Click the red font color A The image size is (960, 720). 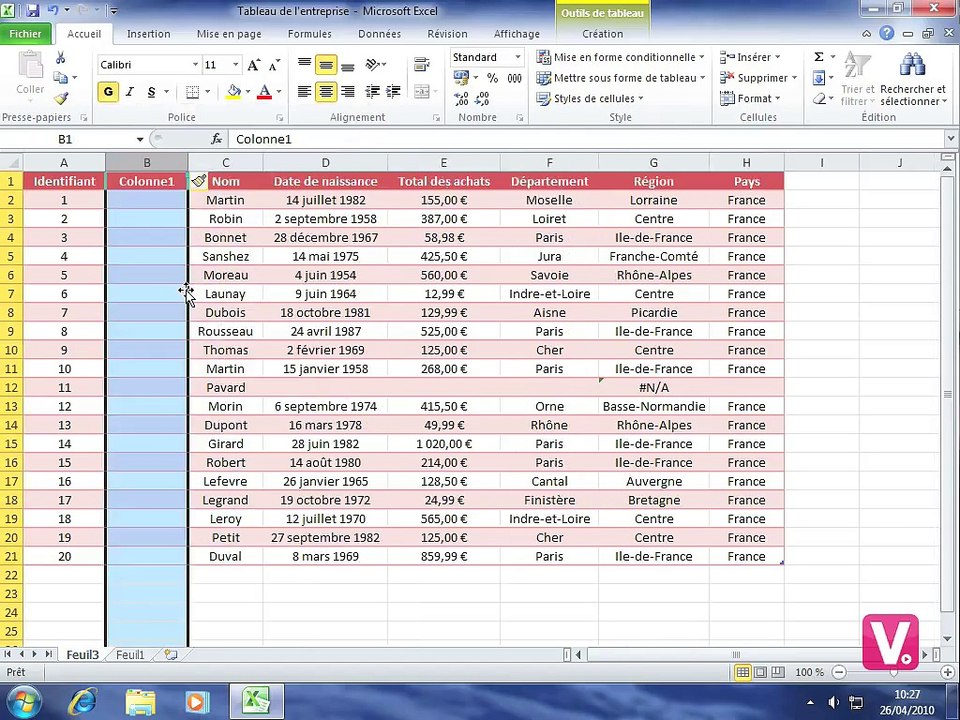click(x=264, y=92)
